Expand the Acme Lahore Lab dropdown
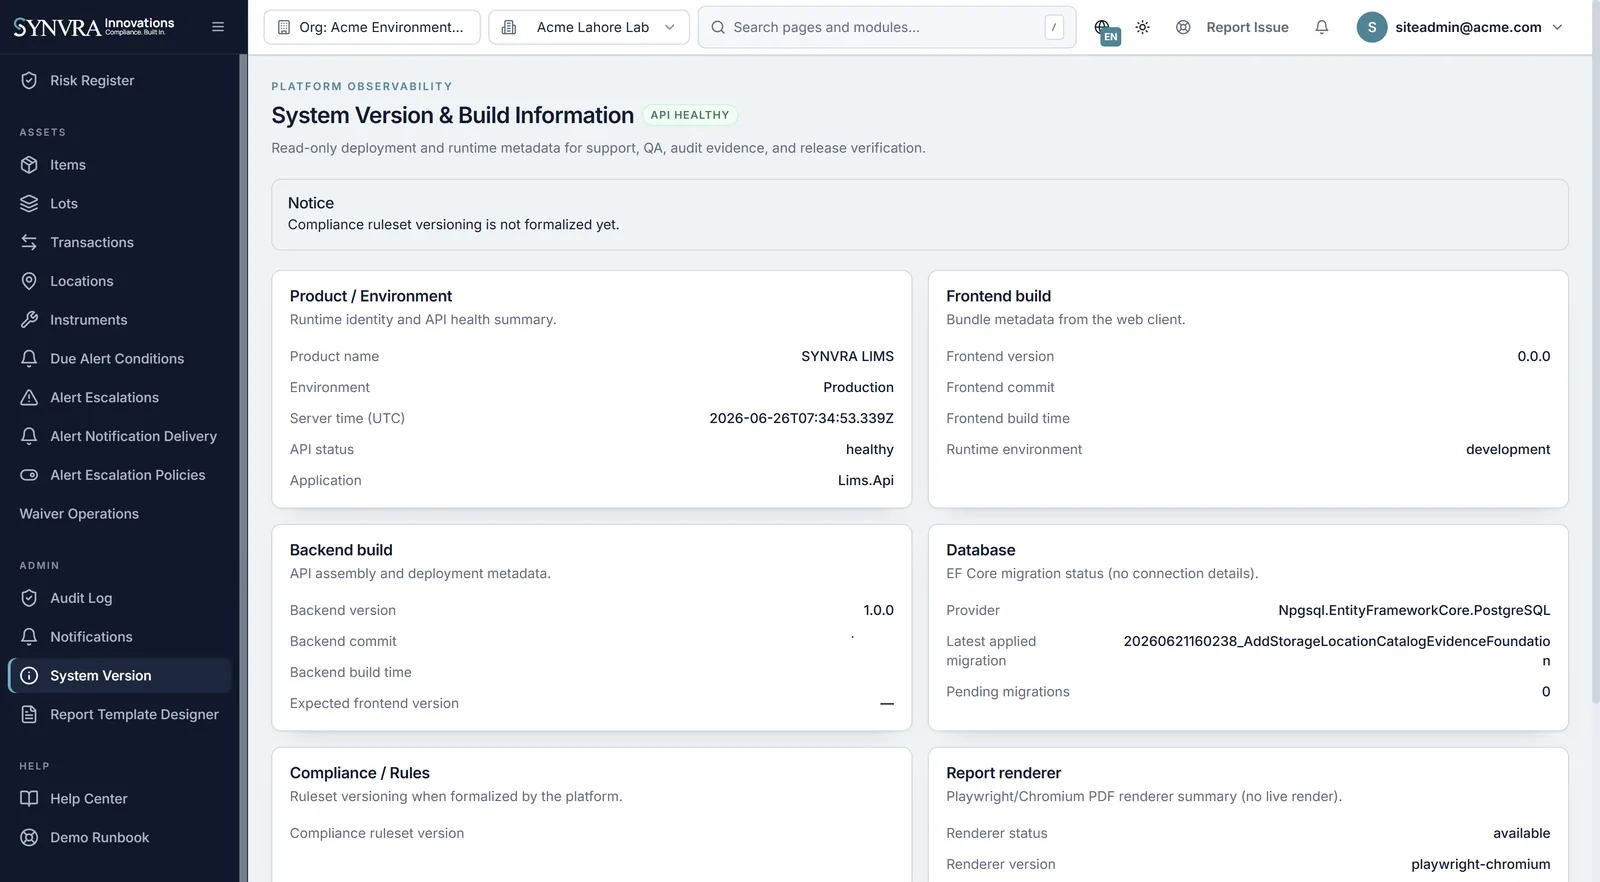Viewport: 1600px width, 882px height. click(589, 27)
